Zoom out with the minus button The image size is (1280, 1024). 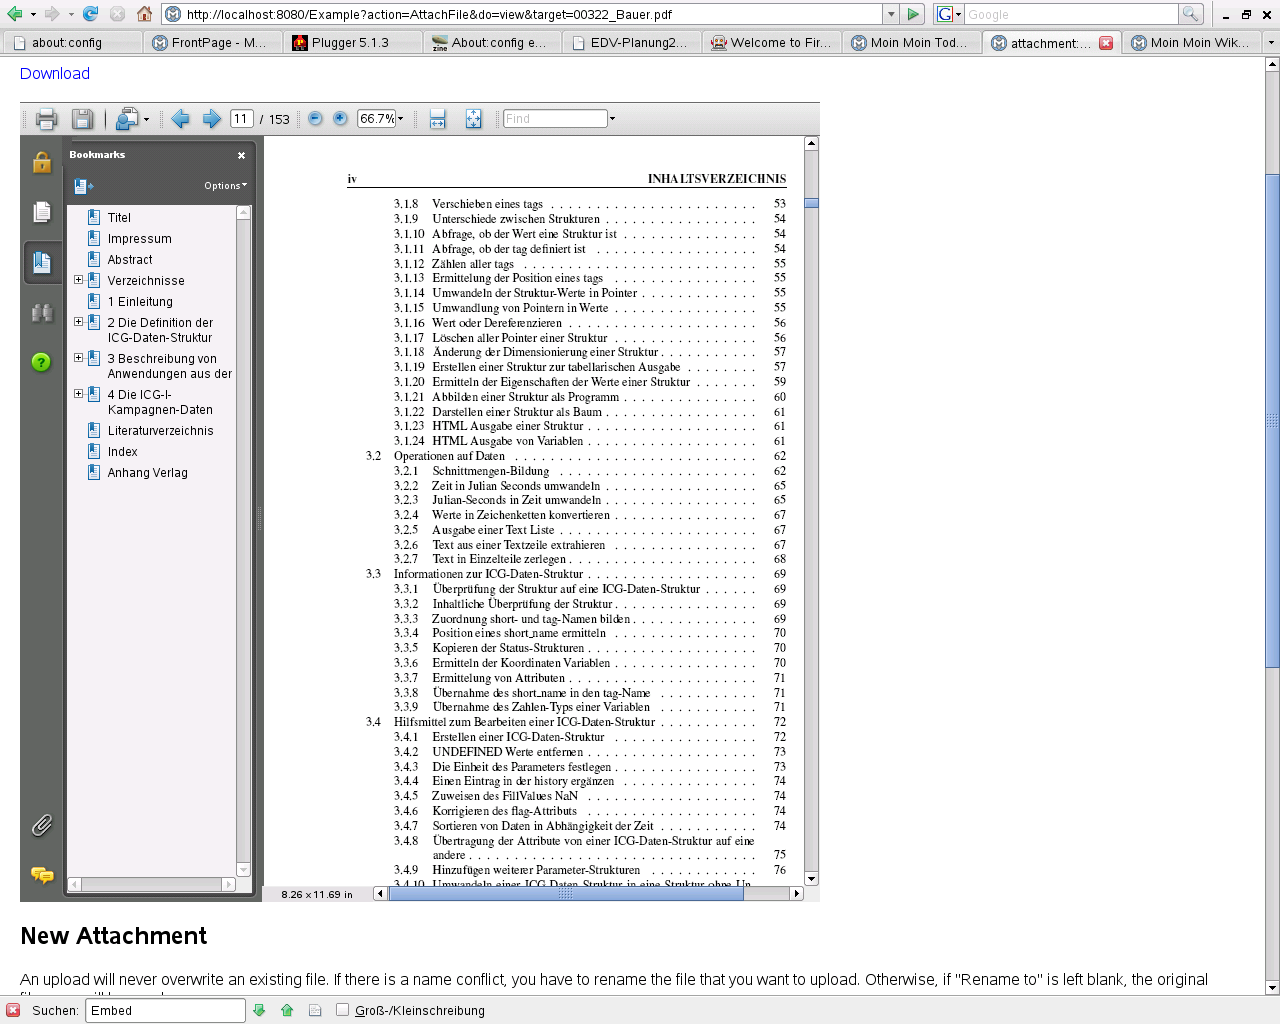[315, 118]
